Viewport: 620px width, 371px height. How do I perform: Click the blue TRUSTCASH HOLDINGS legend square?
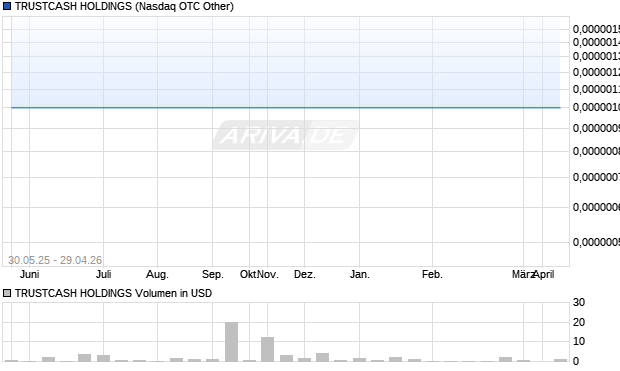pos(7,6)
